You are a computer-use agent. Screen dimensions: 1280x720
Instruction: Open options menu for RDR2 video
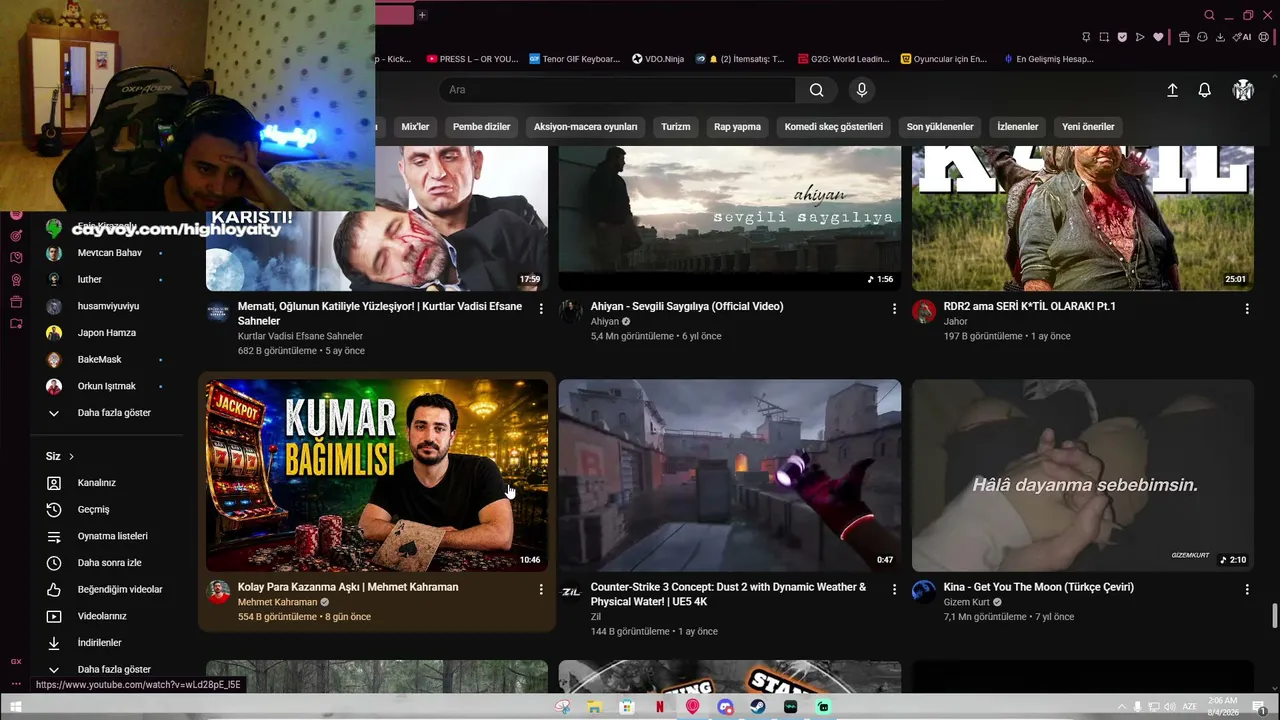coord(1247,309)
